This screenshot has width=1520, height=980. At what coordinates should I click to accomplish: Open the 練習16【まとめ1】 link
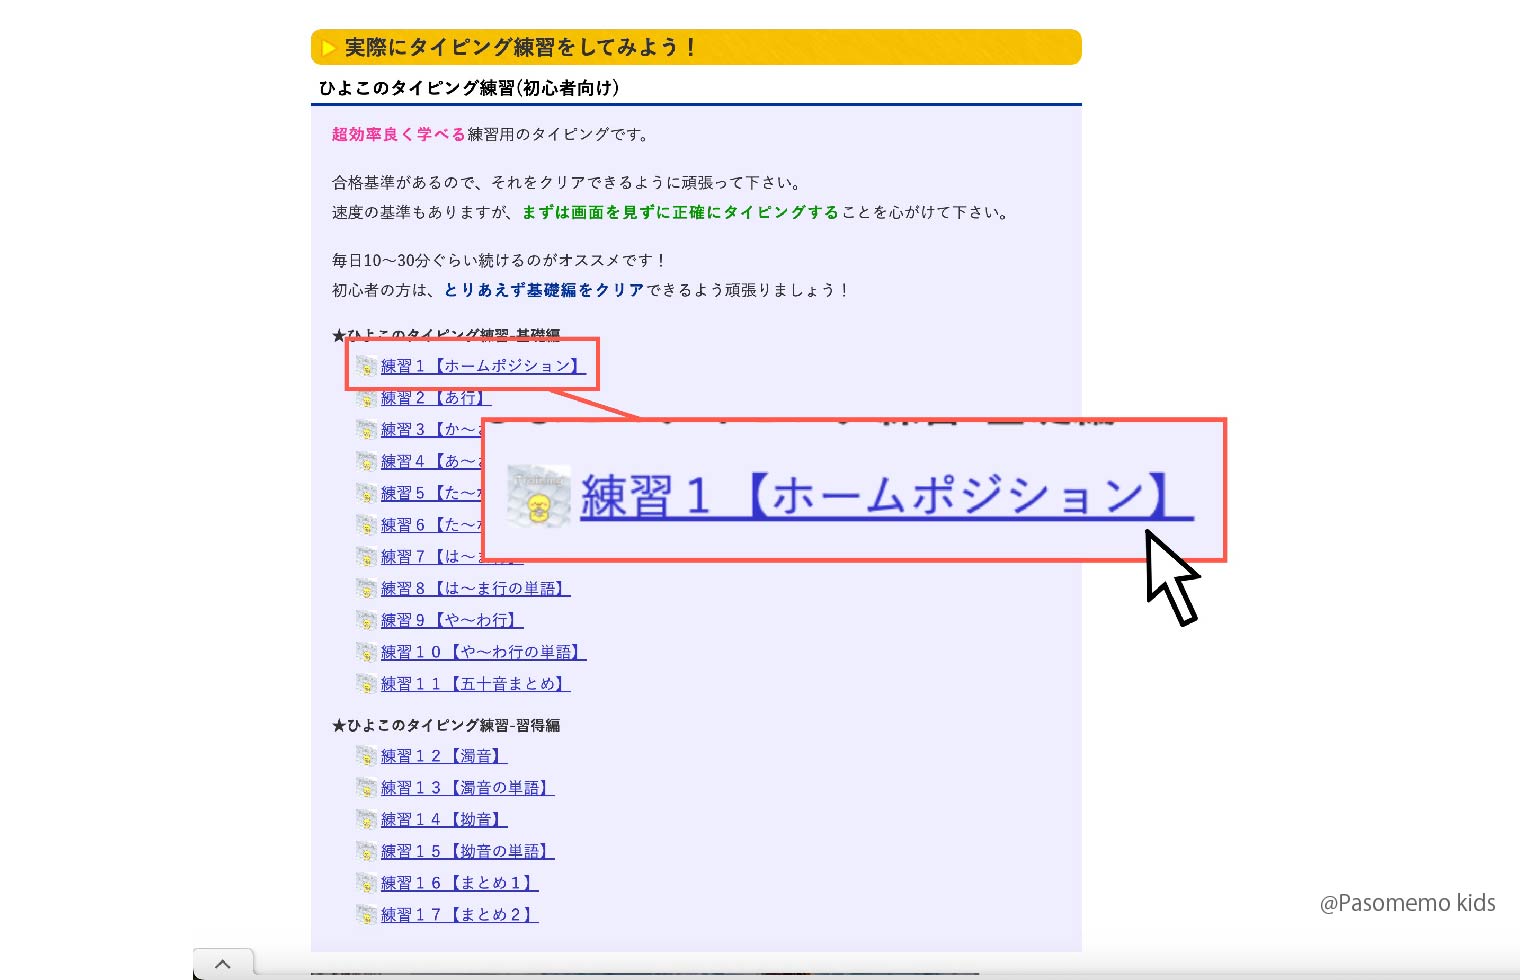(459, 883)
